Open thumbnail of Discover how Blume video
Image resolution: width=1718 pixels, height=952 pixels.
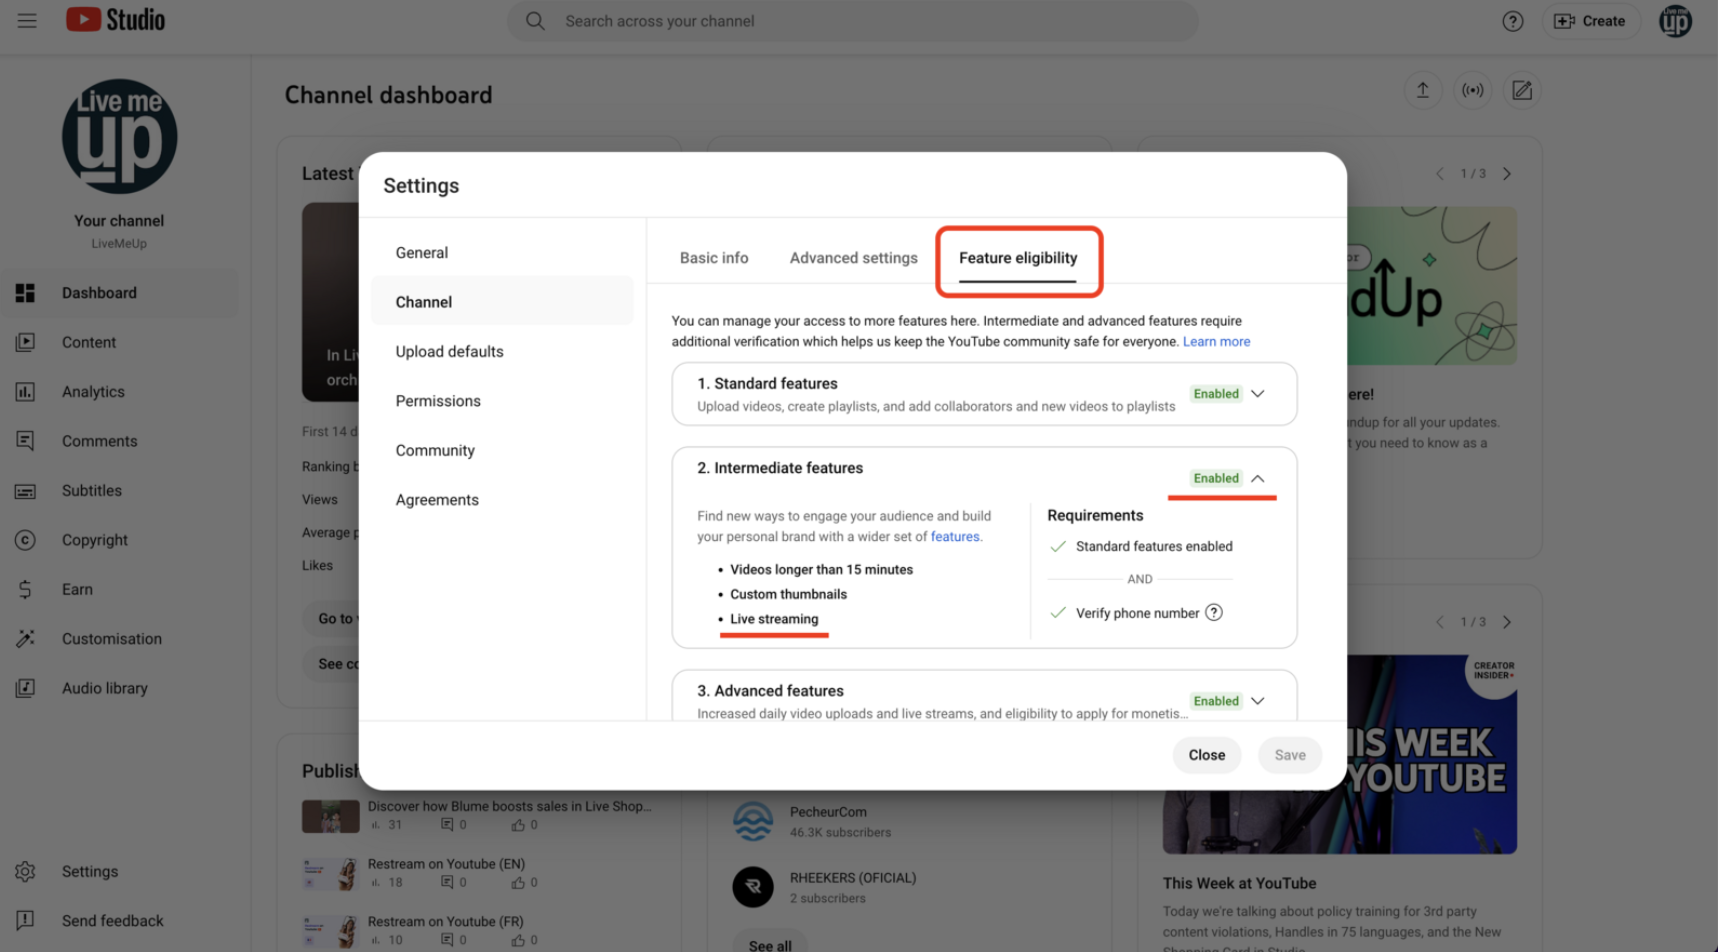(331, 816)
